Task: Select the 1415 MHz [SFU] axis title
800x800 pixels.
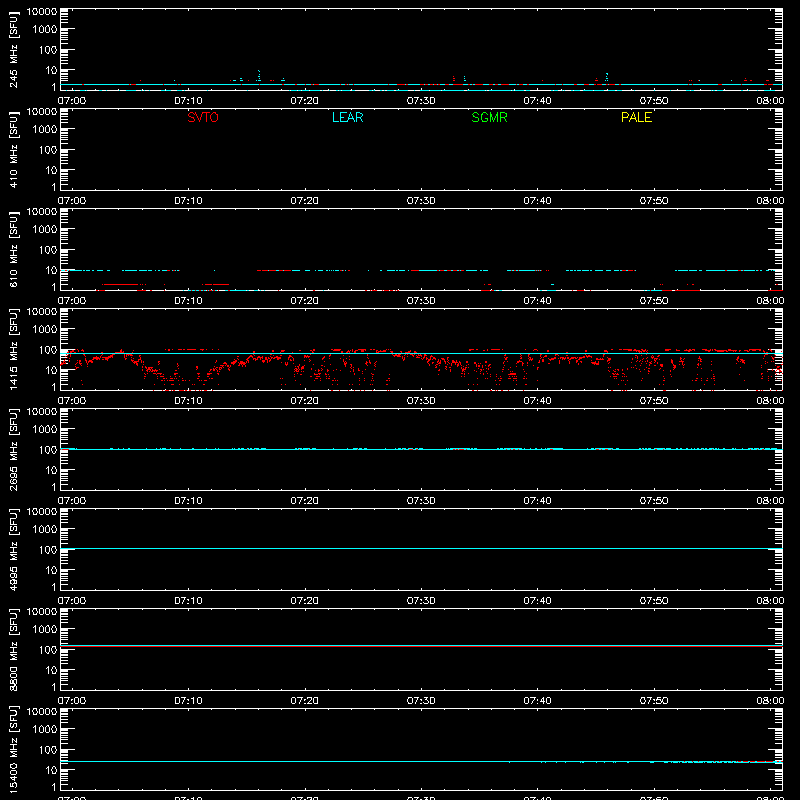Action: 14,349
